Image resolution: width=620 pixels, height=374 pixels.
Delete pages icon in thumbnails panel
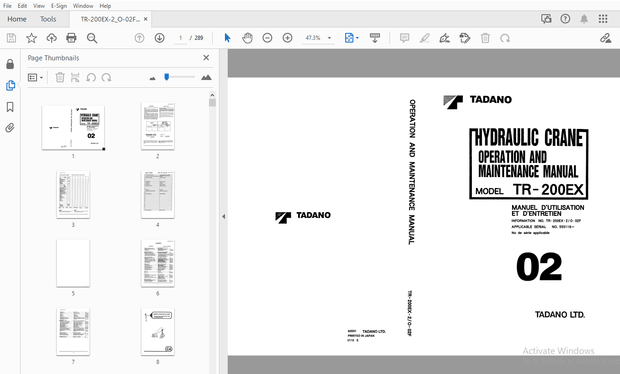[60, 77]
